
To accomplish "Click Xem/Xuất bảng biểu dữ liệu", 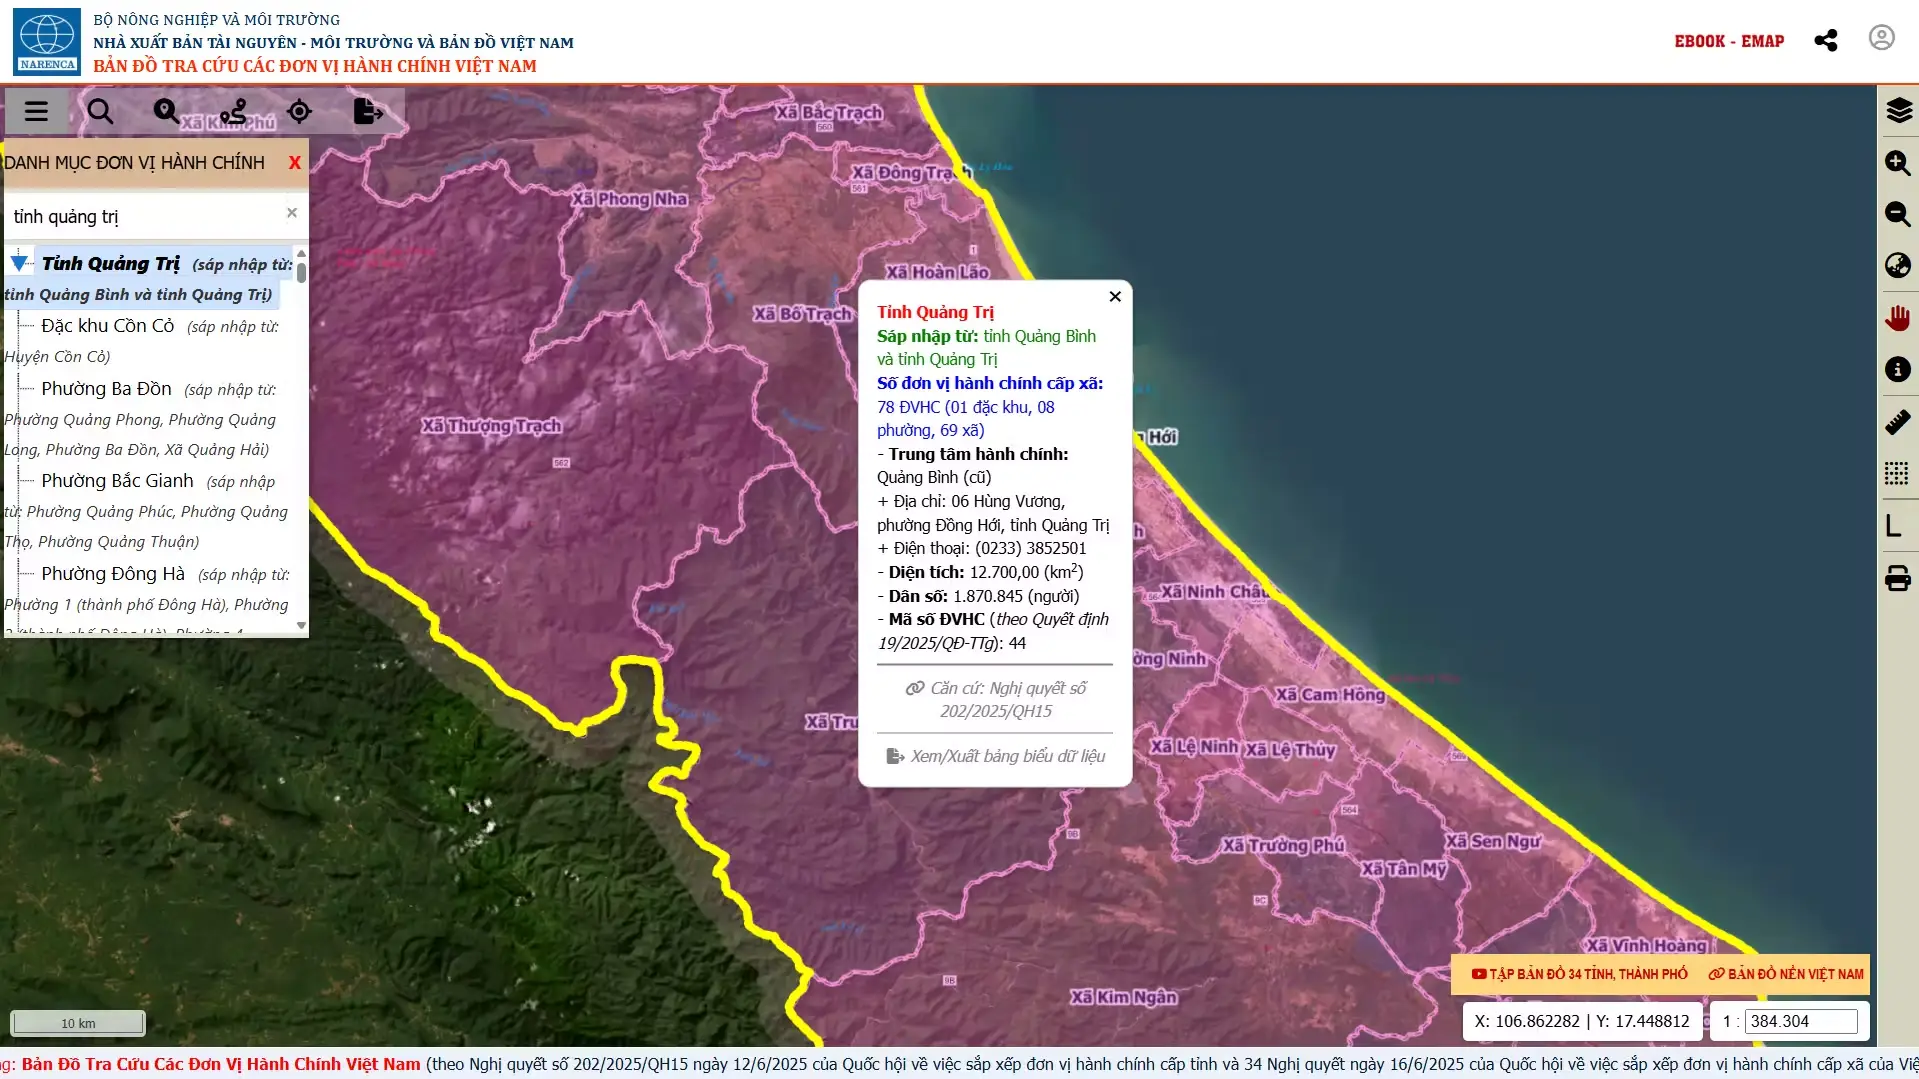I will pyautogui.click(x=996, y=756).
